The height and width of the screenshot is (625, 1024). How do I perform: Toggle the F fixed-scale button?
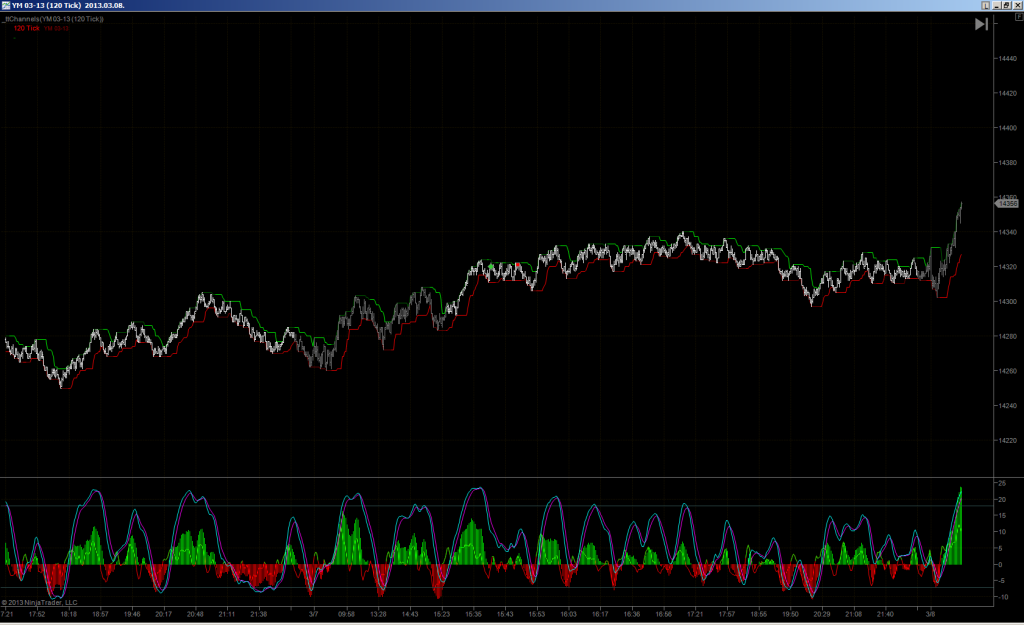[x=1017, y=16]
